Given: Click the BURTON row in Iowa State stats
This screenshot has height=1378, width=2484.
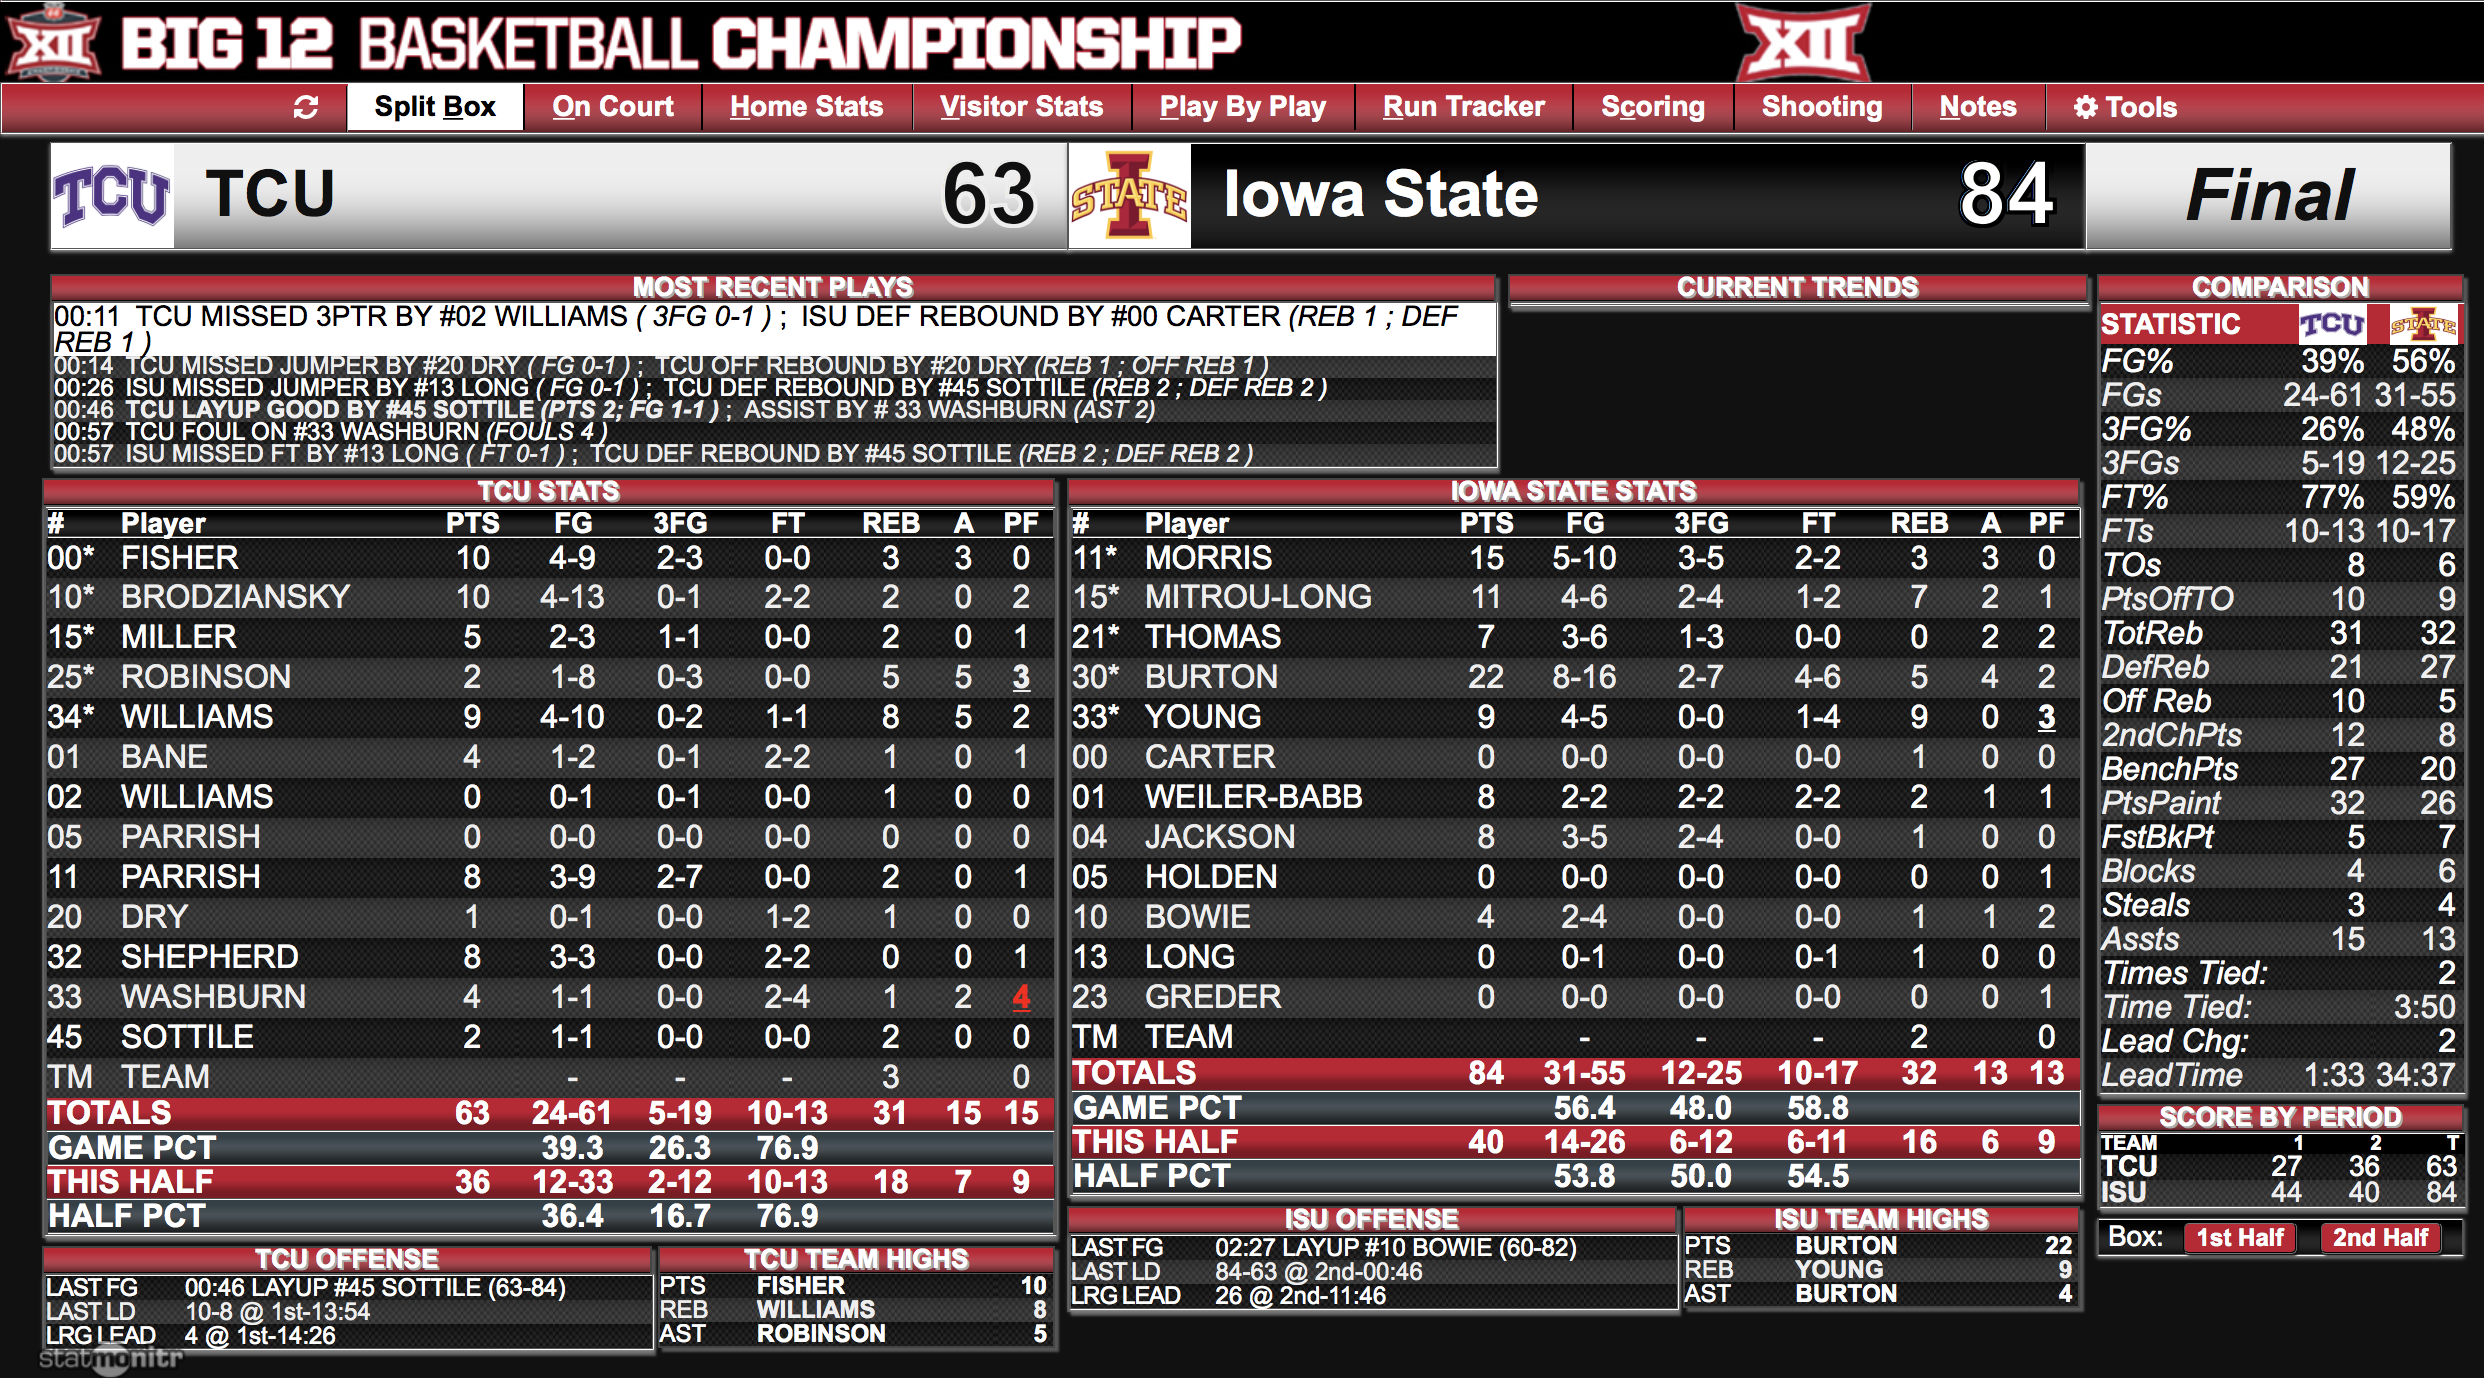Looking at the screenshot, I should pos(1573,677).
